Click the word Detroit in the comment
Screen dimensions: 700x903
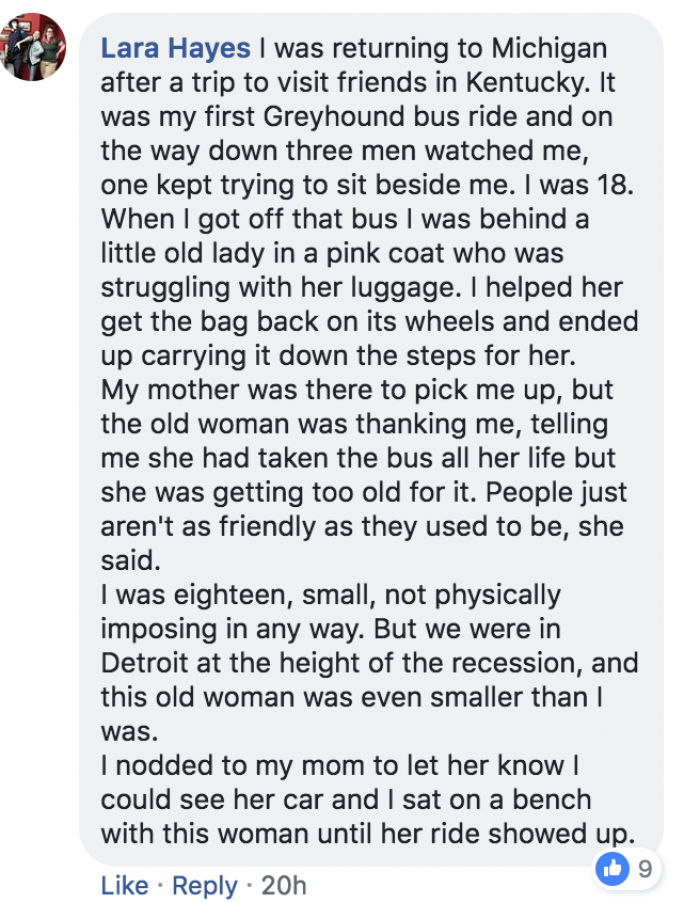[144, 663]
